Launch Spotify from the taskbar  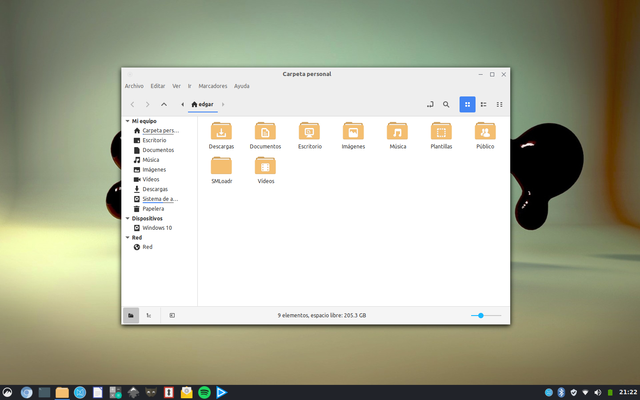[204, 392]
